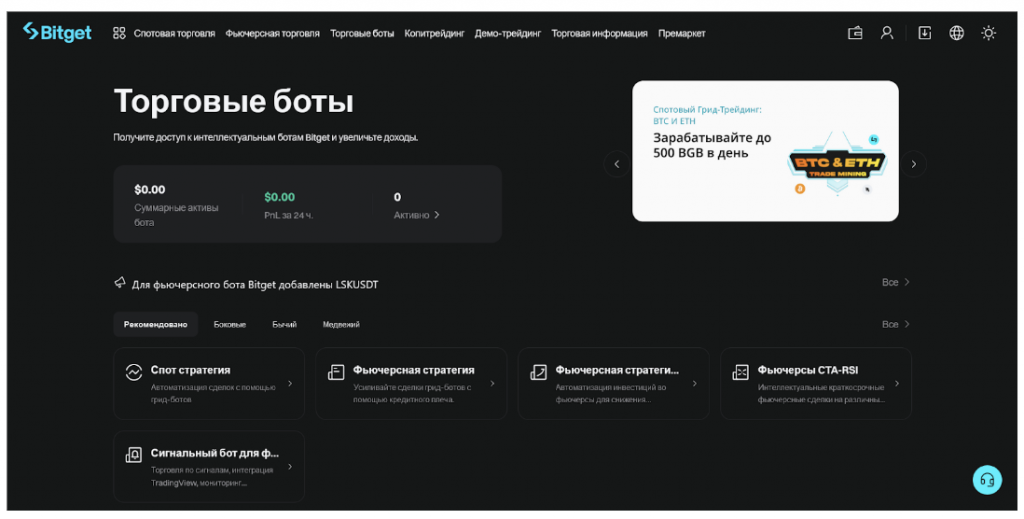Expand Сигнальный бот card chevron
The image size is (1024, 519).
[290, 466]
